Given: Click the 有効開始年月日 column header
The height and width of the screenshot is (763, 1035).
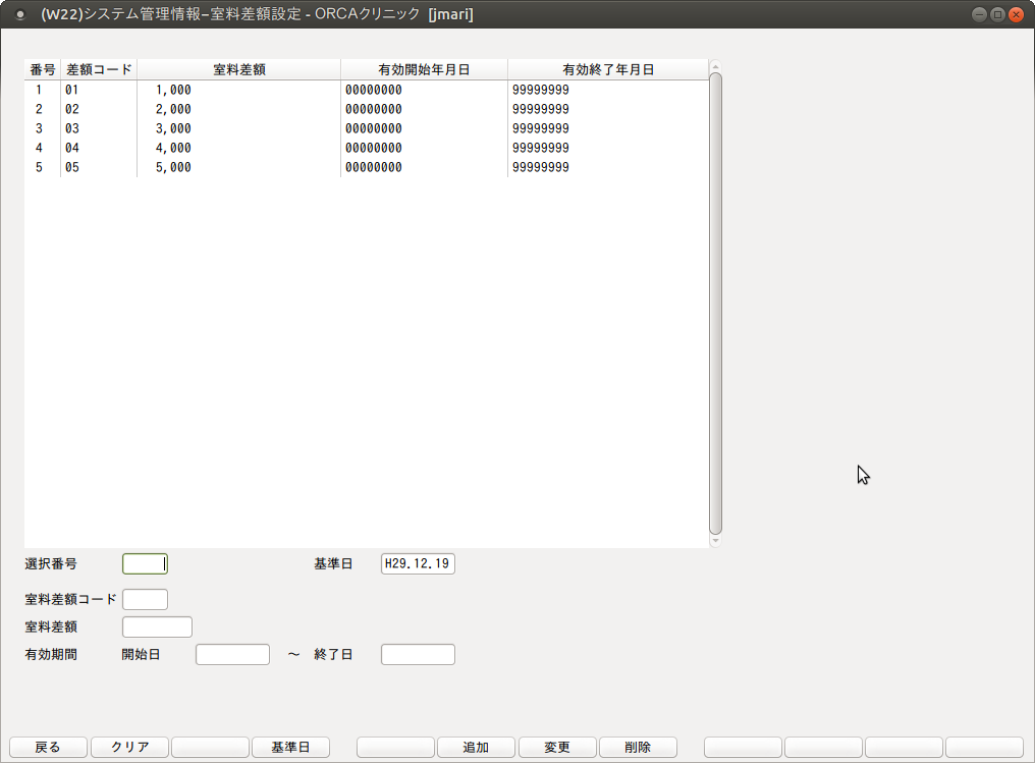Looking at the screenshot, I should pos(423,70).
